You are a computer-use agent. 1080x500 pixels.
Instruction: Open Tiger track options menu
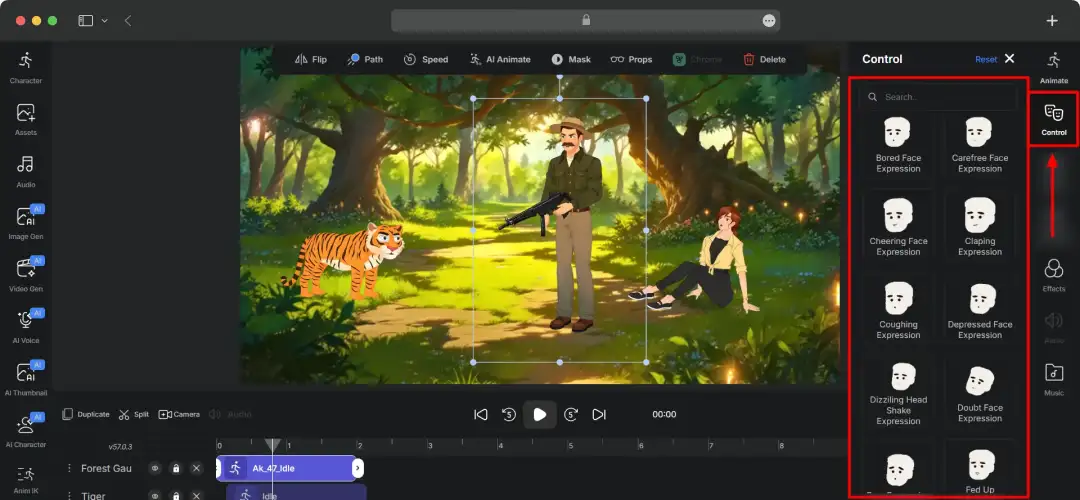[x=69, y=495]
